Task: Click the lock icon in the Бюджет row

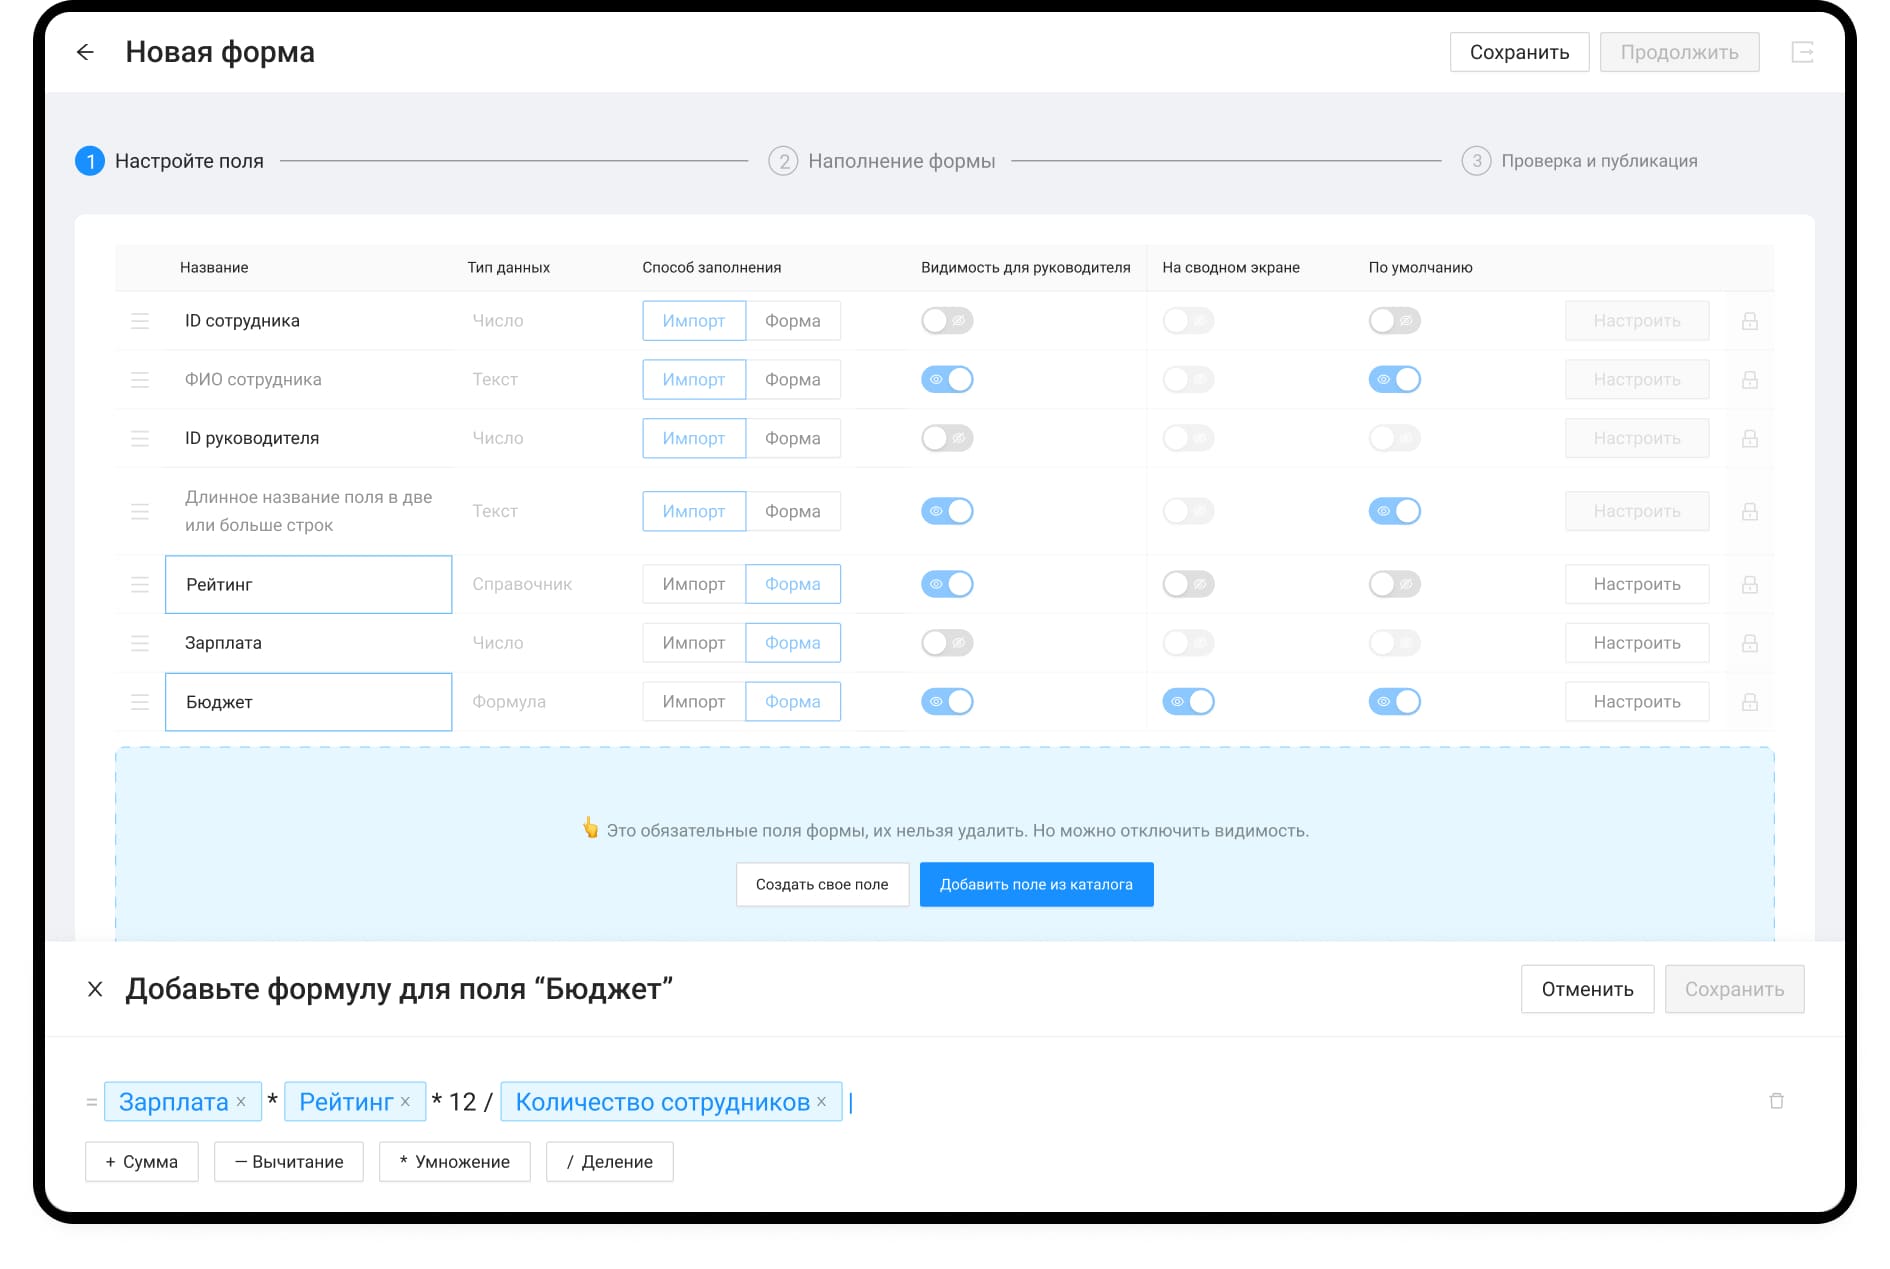Action: [1750, 702]
